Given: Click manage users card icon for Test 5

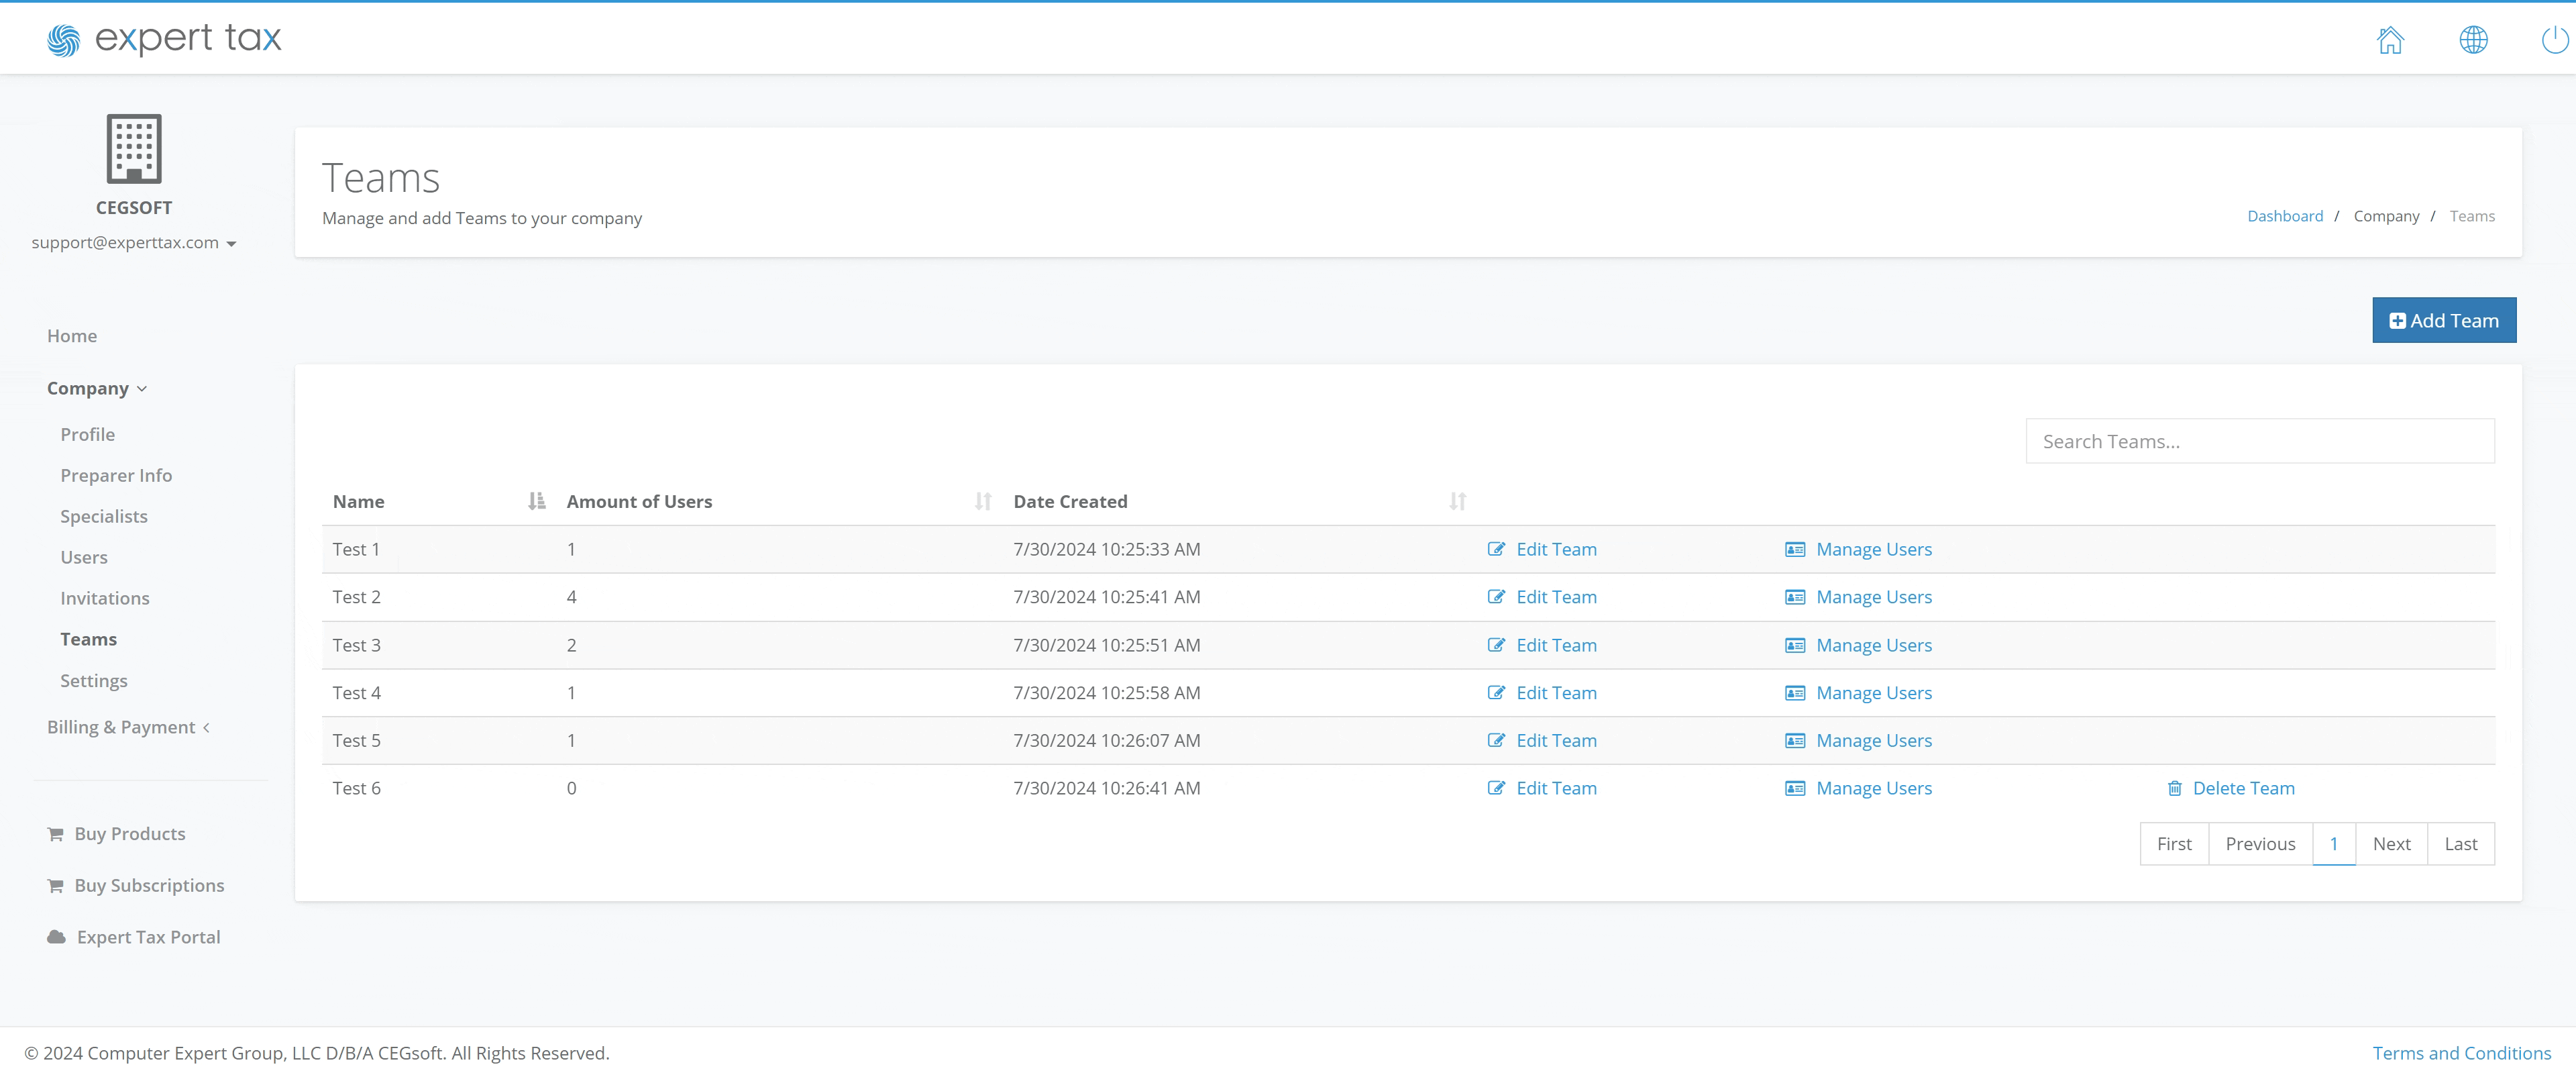Looking at the screenshot, I should coord(1795,740).
